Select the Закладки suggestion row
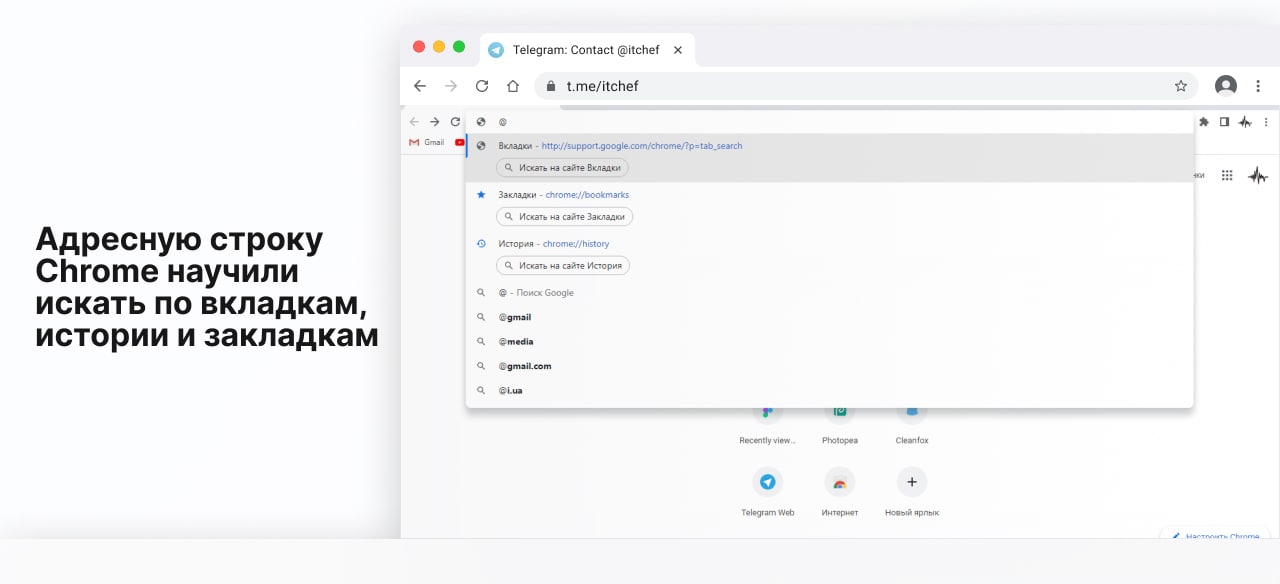 [x=829, y=206]
